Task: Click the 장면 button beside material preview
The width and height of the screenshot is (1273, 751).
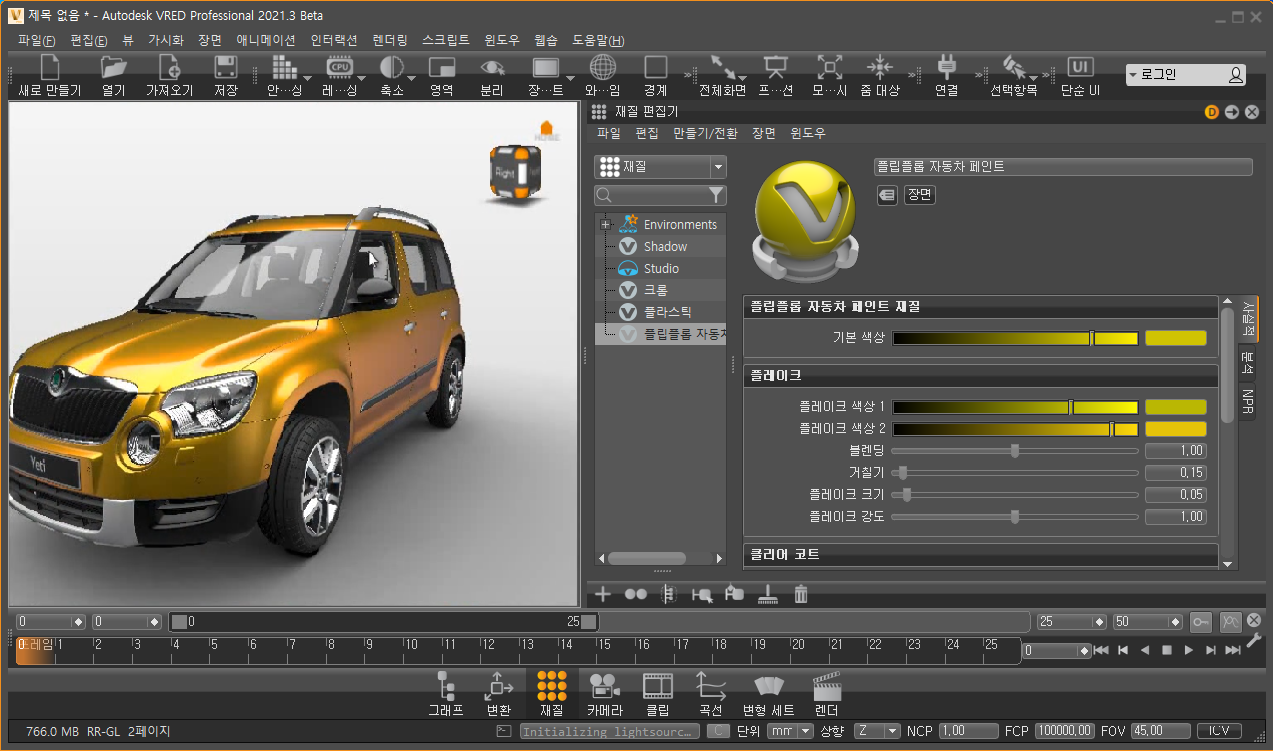Action: 920,196
